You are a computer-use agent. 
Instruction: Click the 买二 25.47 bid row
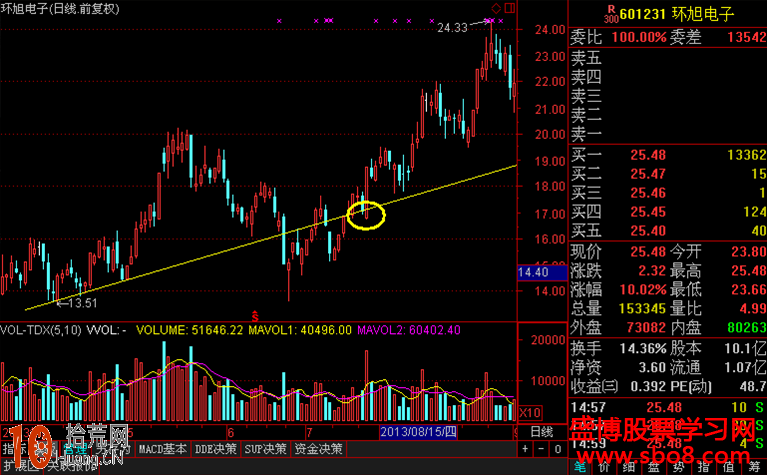[668, 174]
